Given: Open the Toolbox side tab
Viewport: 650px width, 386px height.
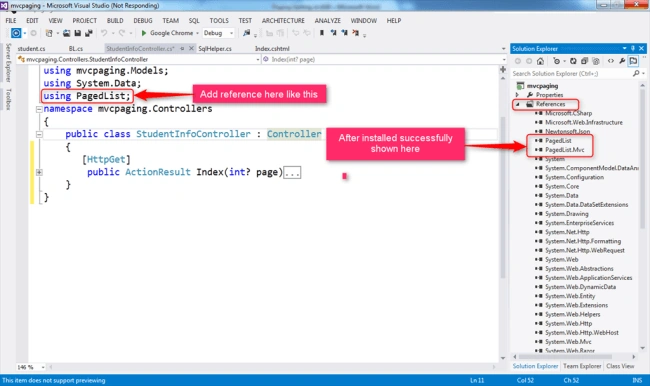Looking at the screenshot, I should click(8, 99).
